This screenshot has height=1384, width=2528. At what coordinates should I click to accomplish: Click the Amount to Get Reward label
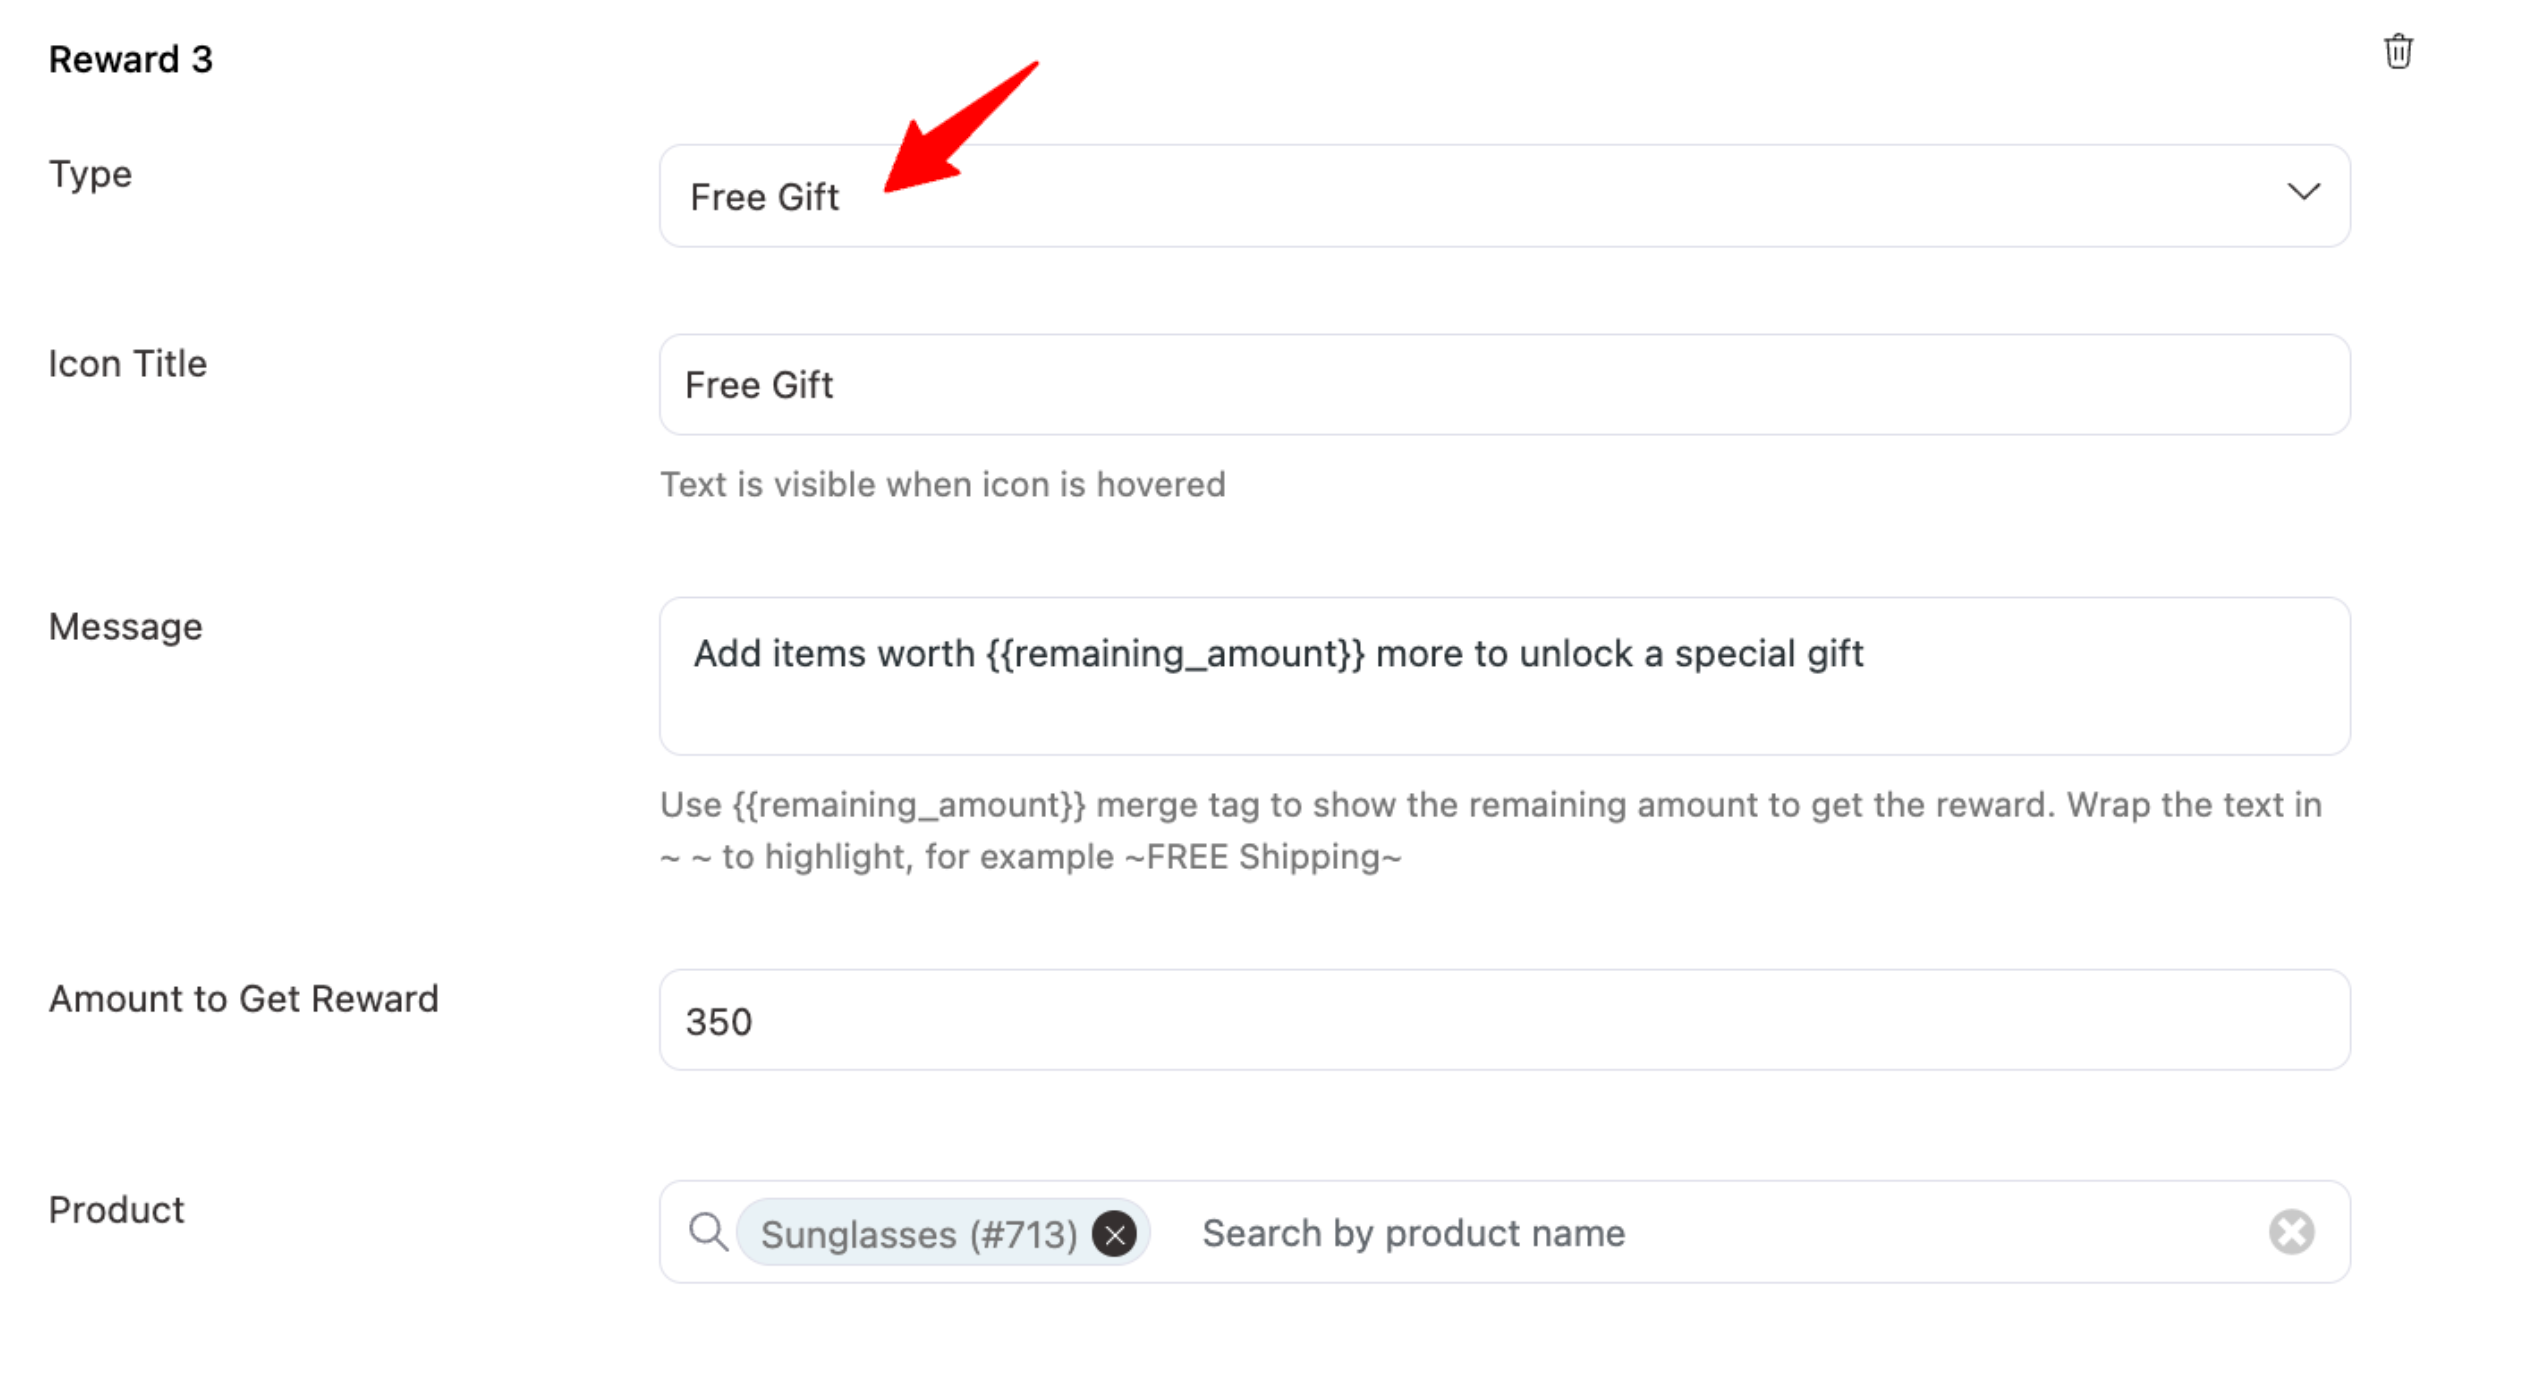click(x=243, y=999)
